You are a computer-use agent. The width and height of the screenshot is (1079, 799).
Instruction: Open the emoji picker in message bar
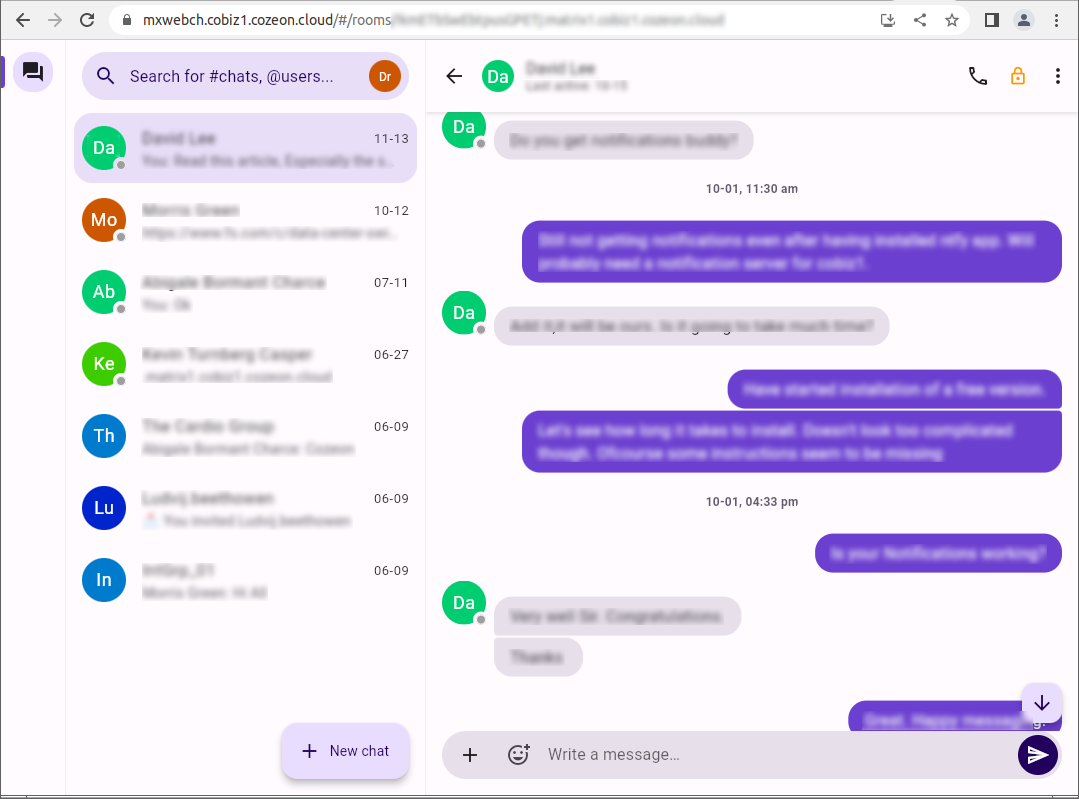tap(518, 755)
